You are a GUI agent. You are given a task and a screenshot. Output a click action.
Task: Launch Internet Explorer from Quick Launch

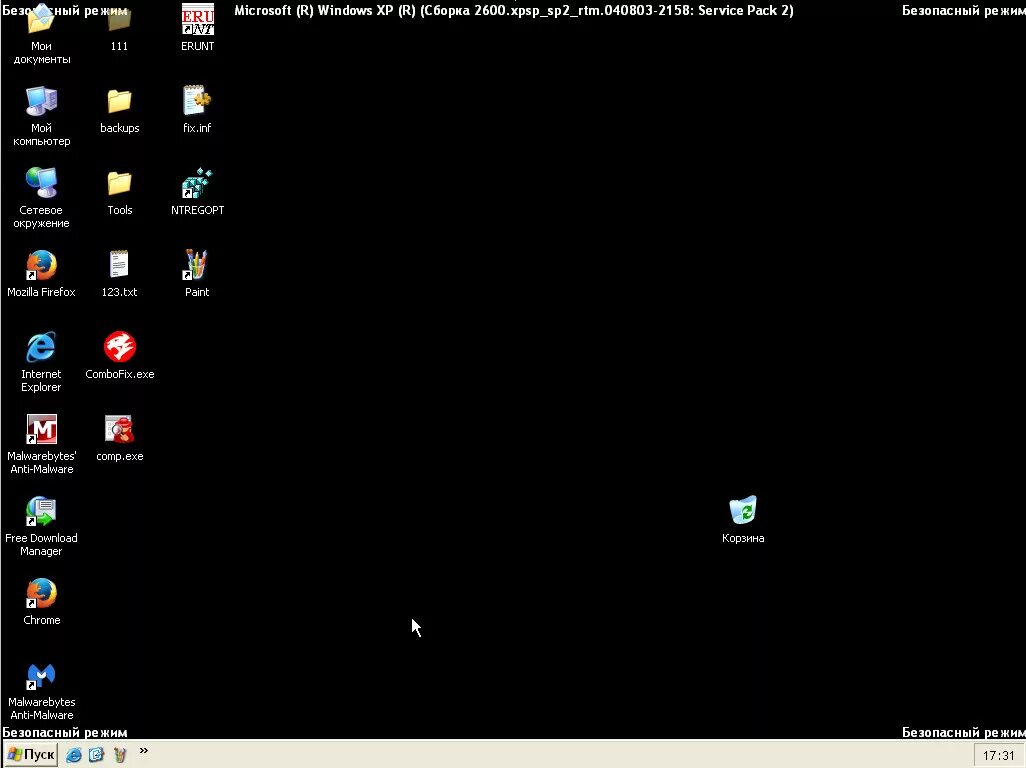click(x=74, y=755)
